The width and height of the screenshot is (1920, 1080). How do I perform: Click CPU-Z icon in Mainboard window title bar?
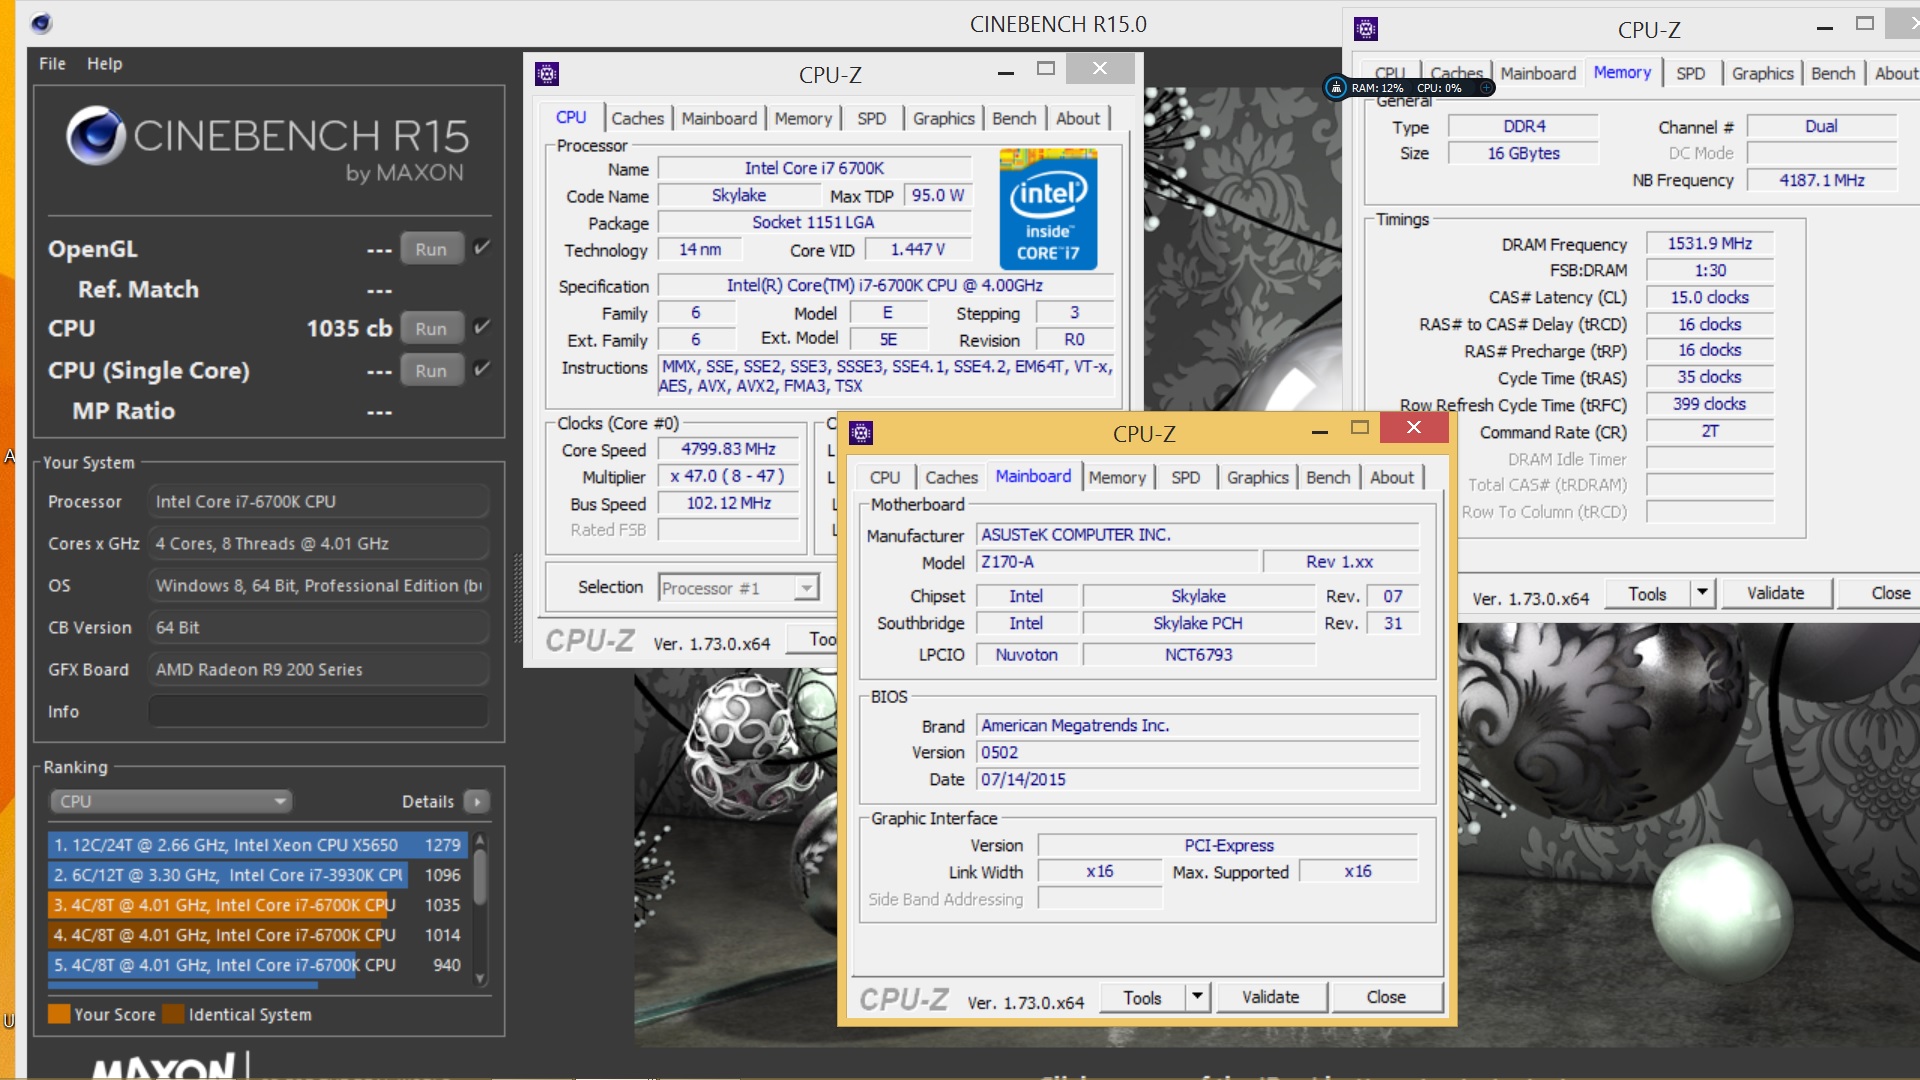tap(861, 433)
